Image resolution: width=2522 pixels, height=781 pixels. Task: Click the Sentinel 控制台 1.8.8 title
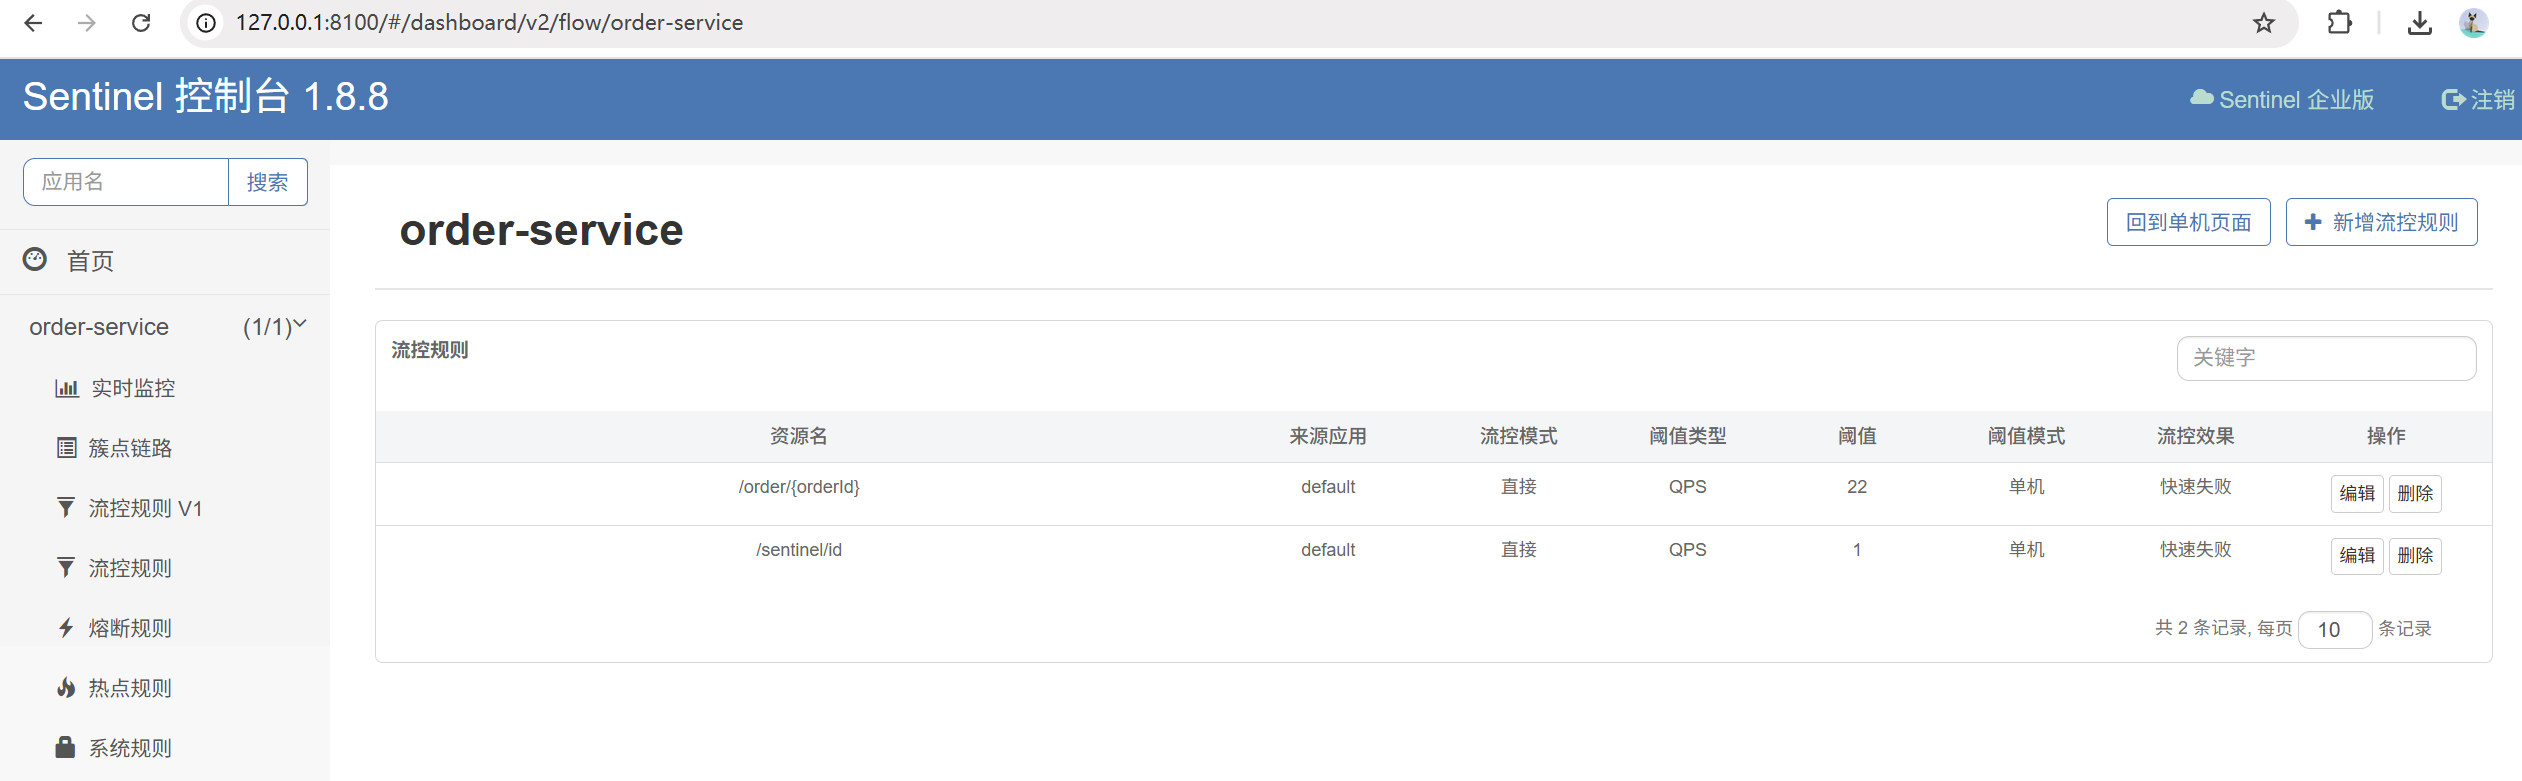pos(206,97)
